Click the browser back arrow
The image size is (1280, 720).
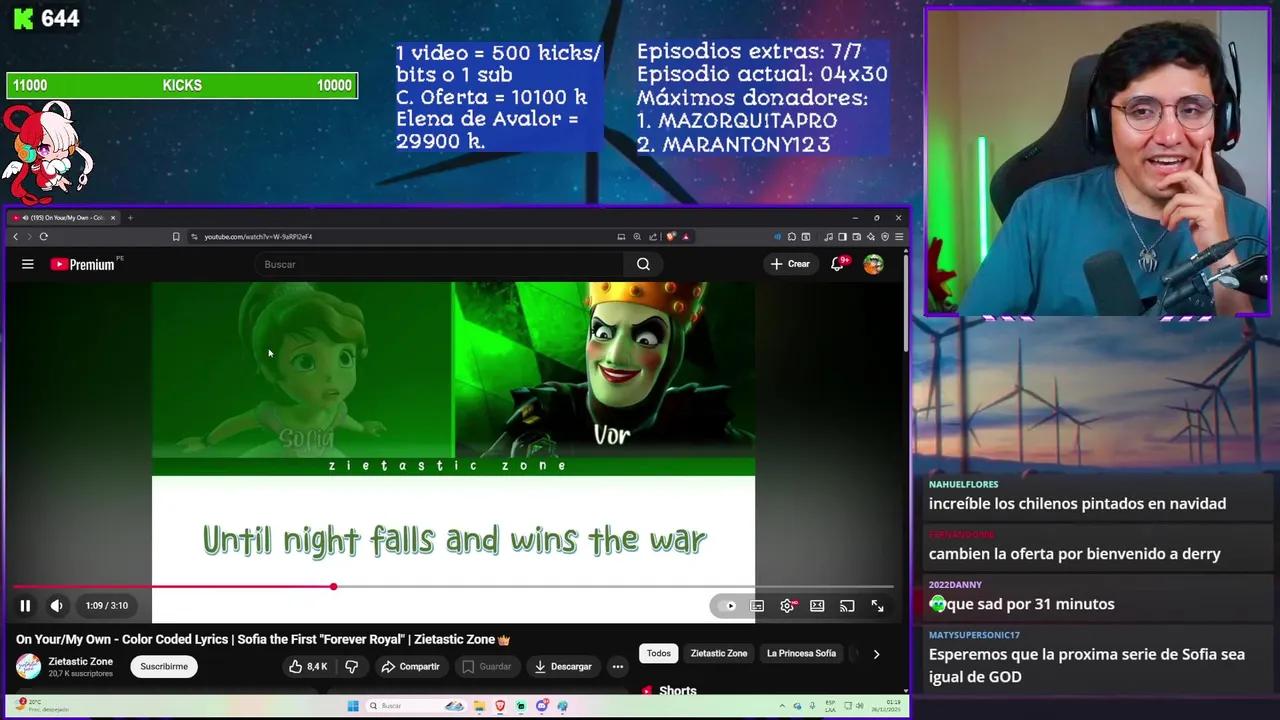(x=15, y=237)
